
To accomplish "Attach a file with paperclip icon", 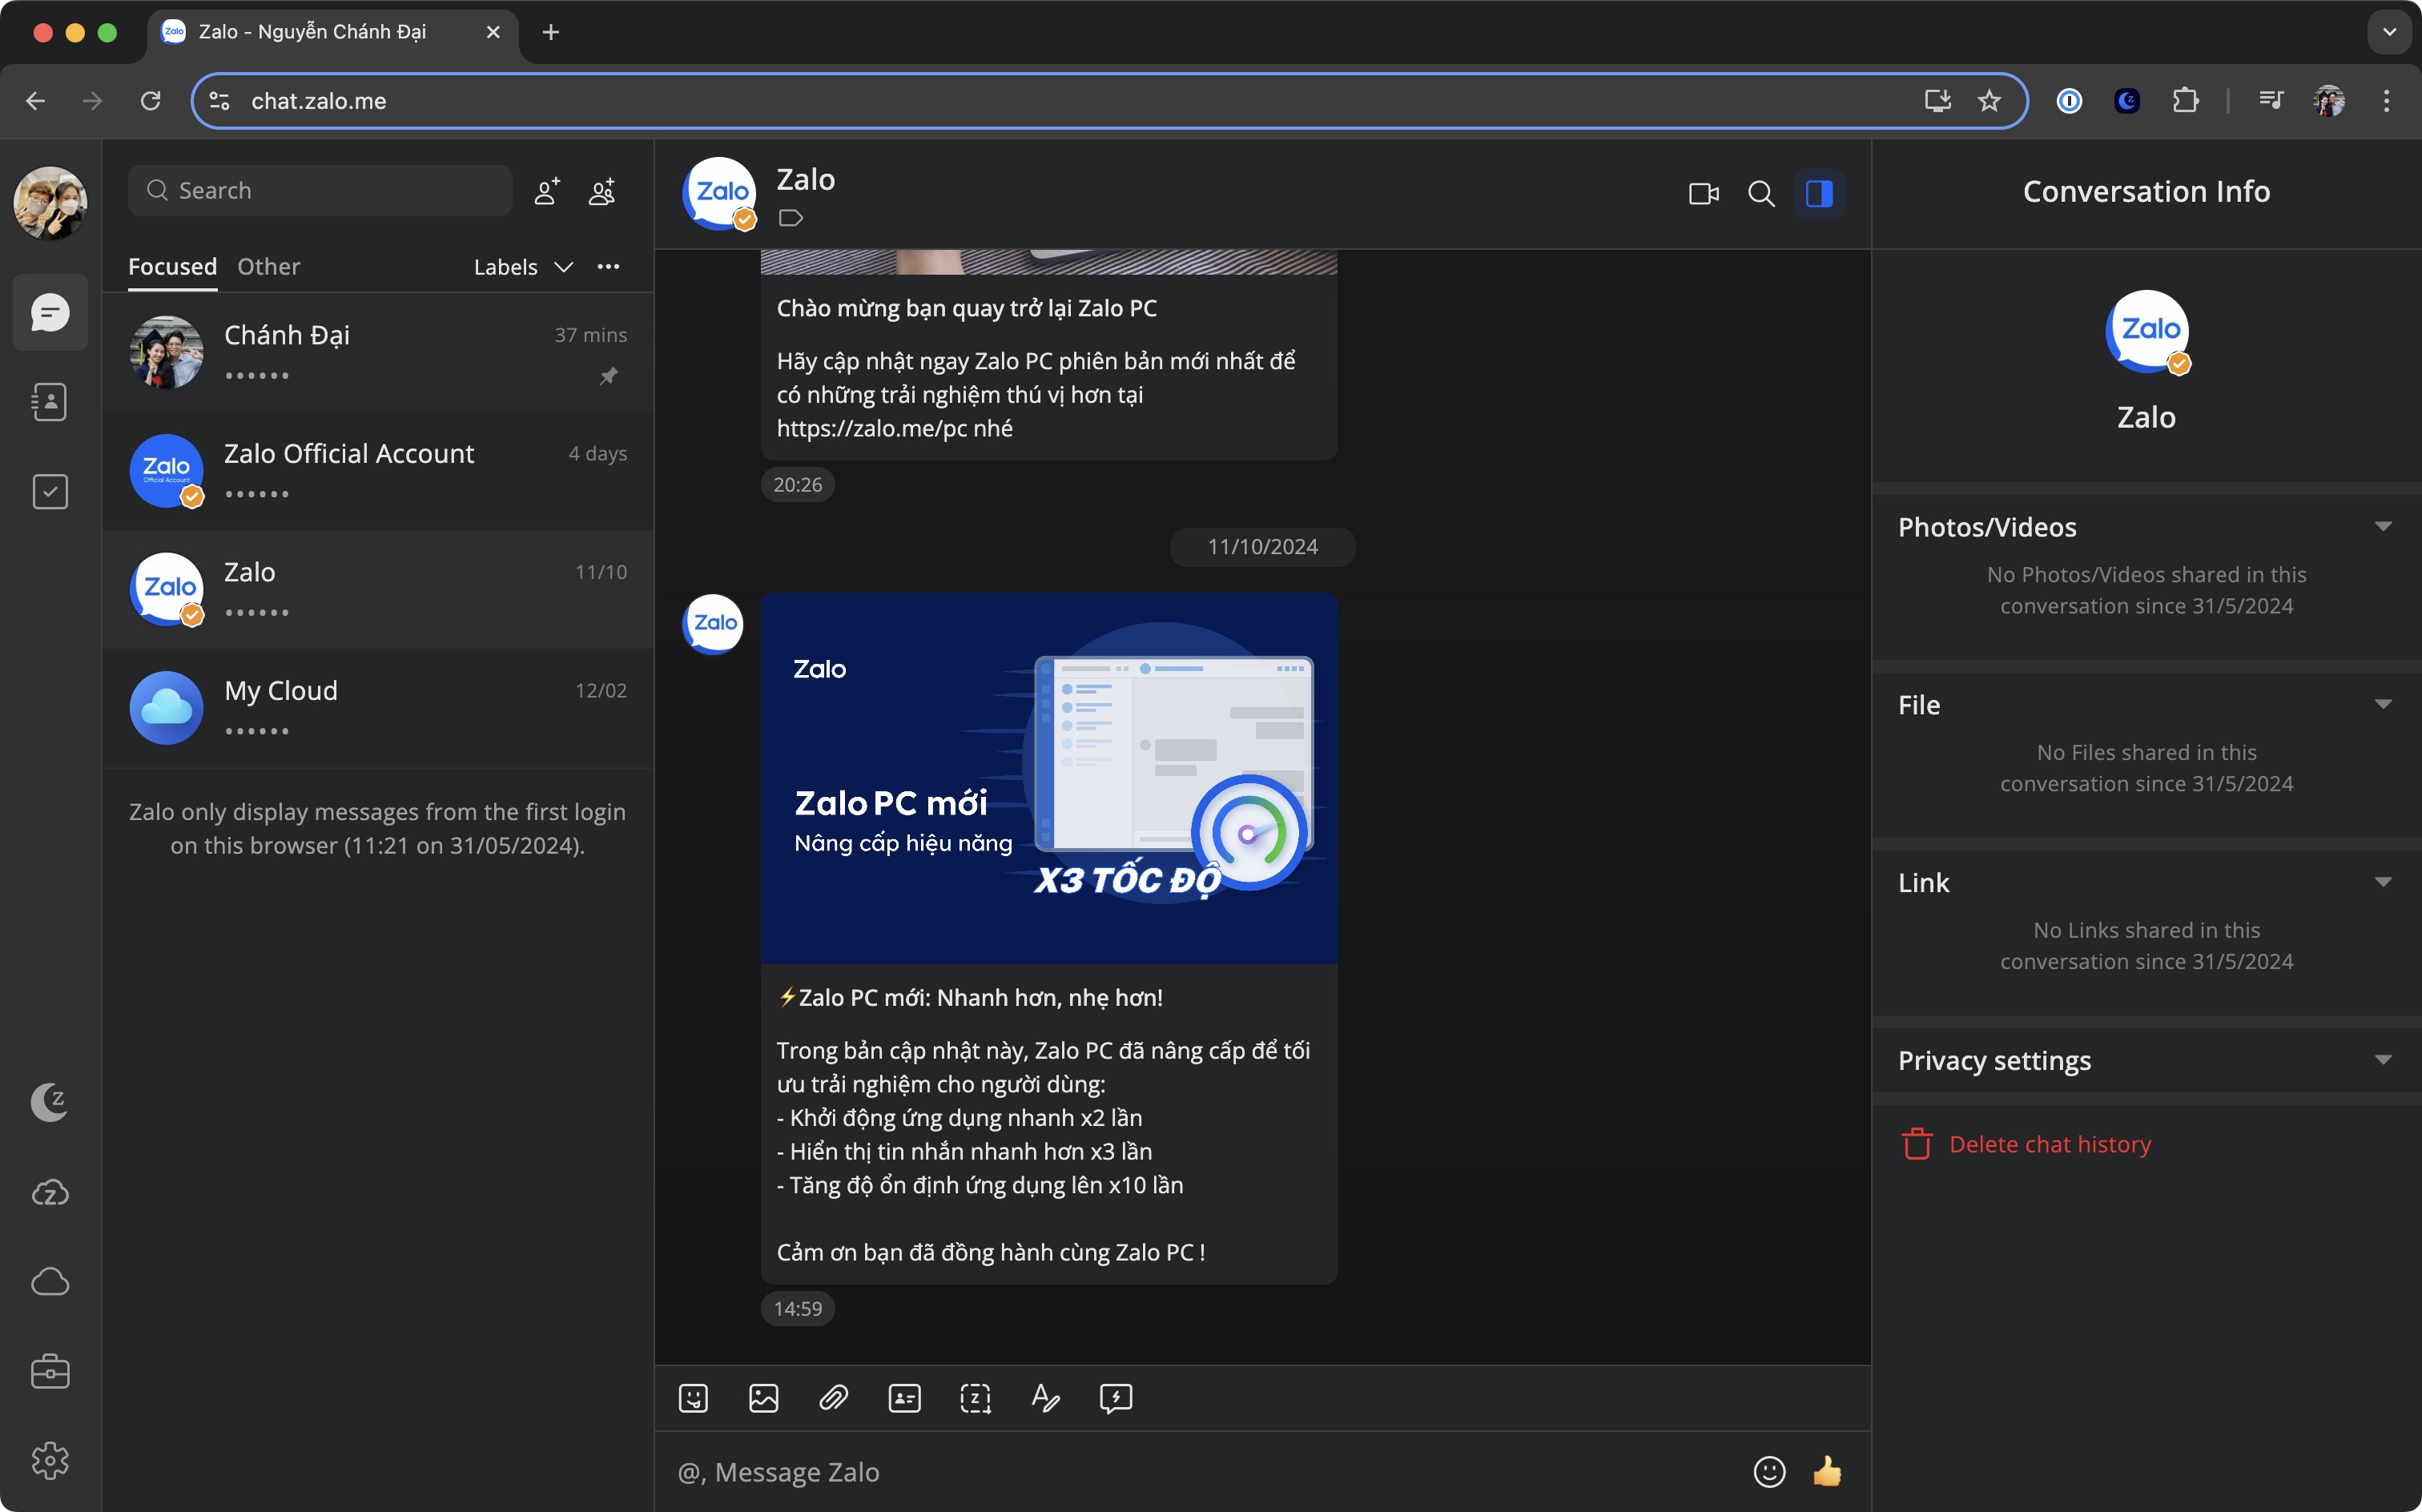I will click(834, 1398).
